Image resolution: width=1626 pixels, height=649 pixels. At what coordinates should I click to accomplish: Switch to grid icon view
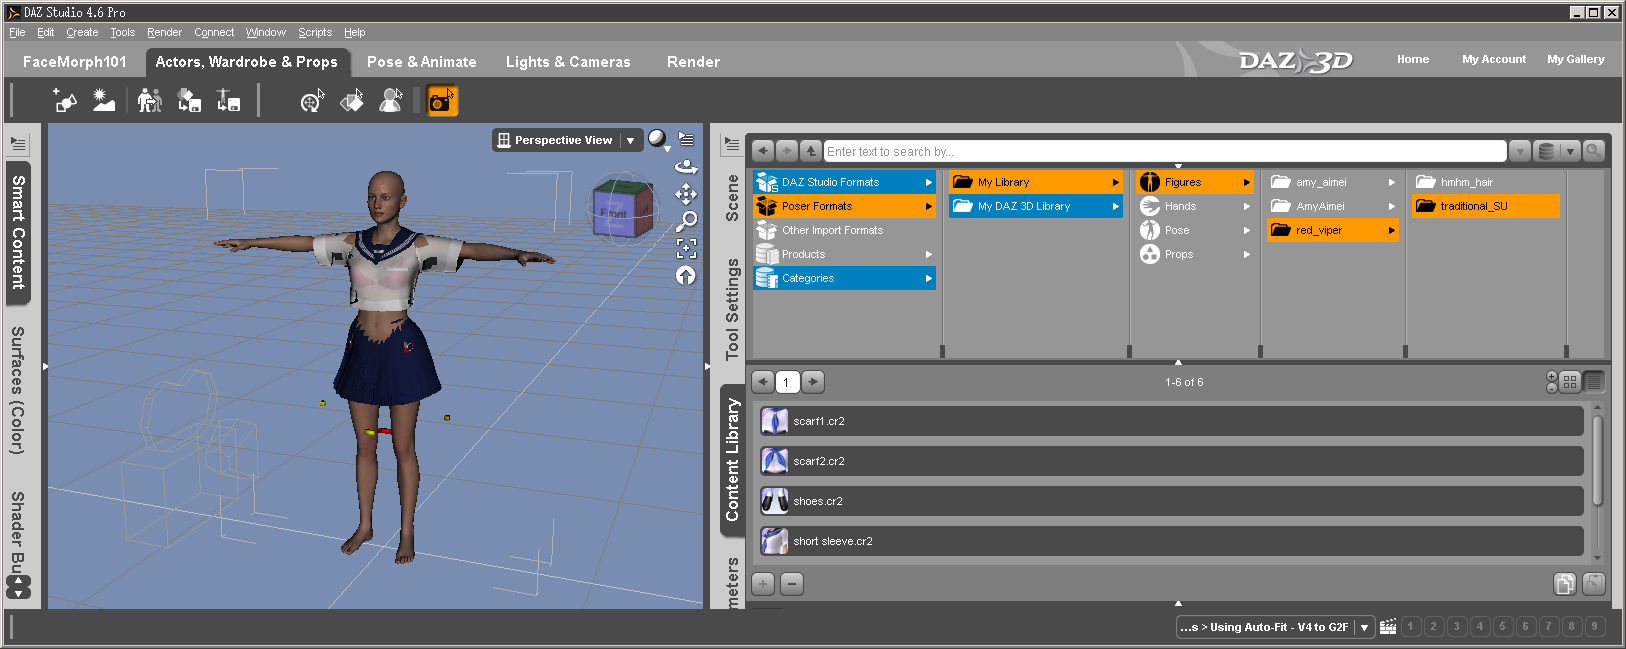1570,381
